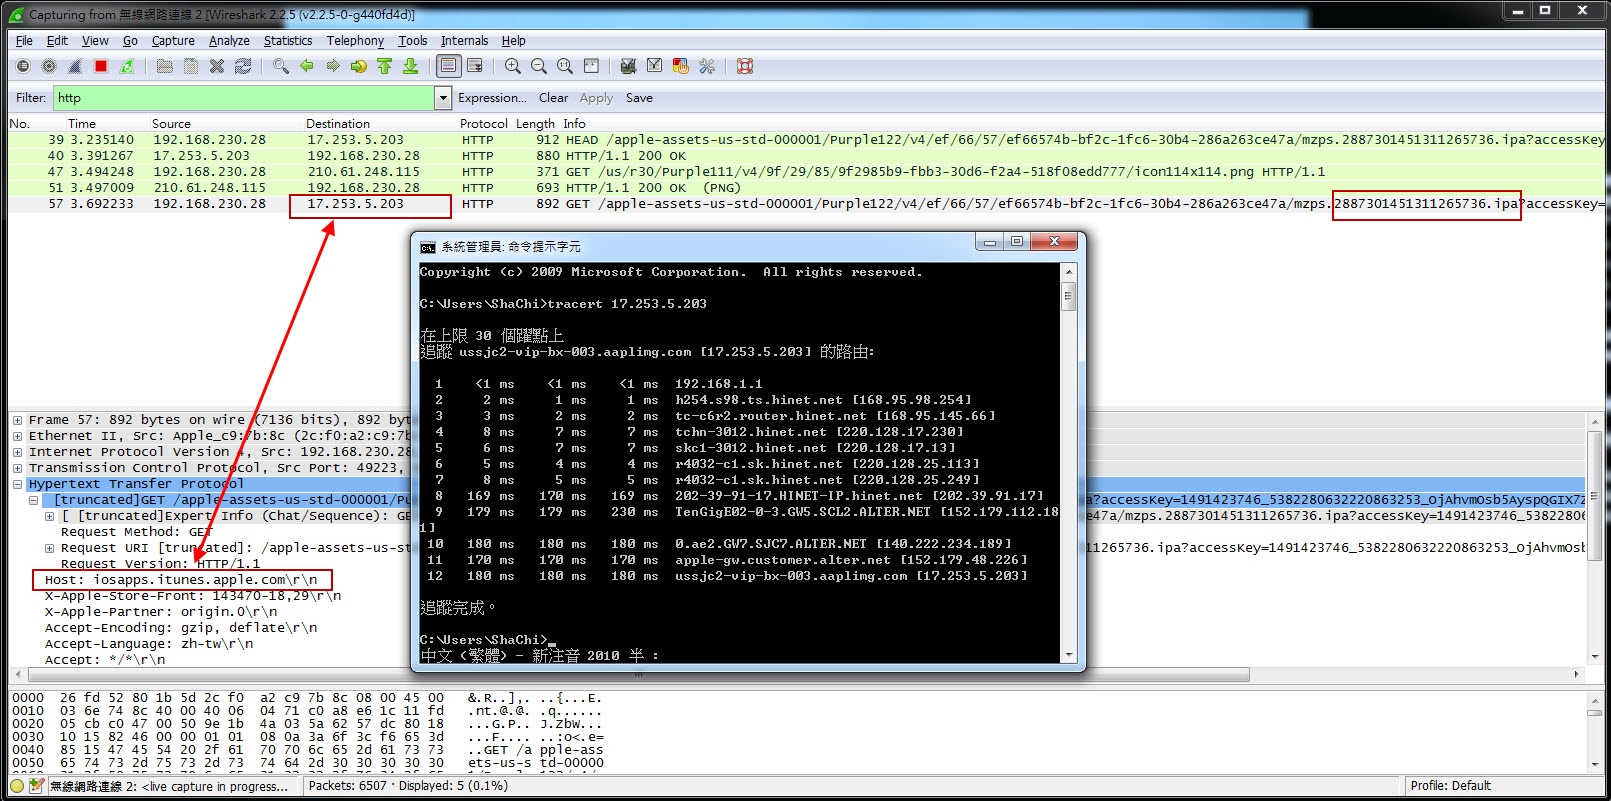The height and width of the screenshot is (801, 1611).
Task: Toggle auto-scroll during live capture
Action: pyautogui.click(x=475, y=66)
